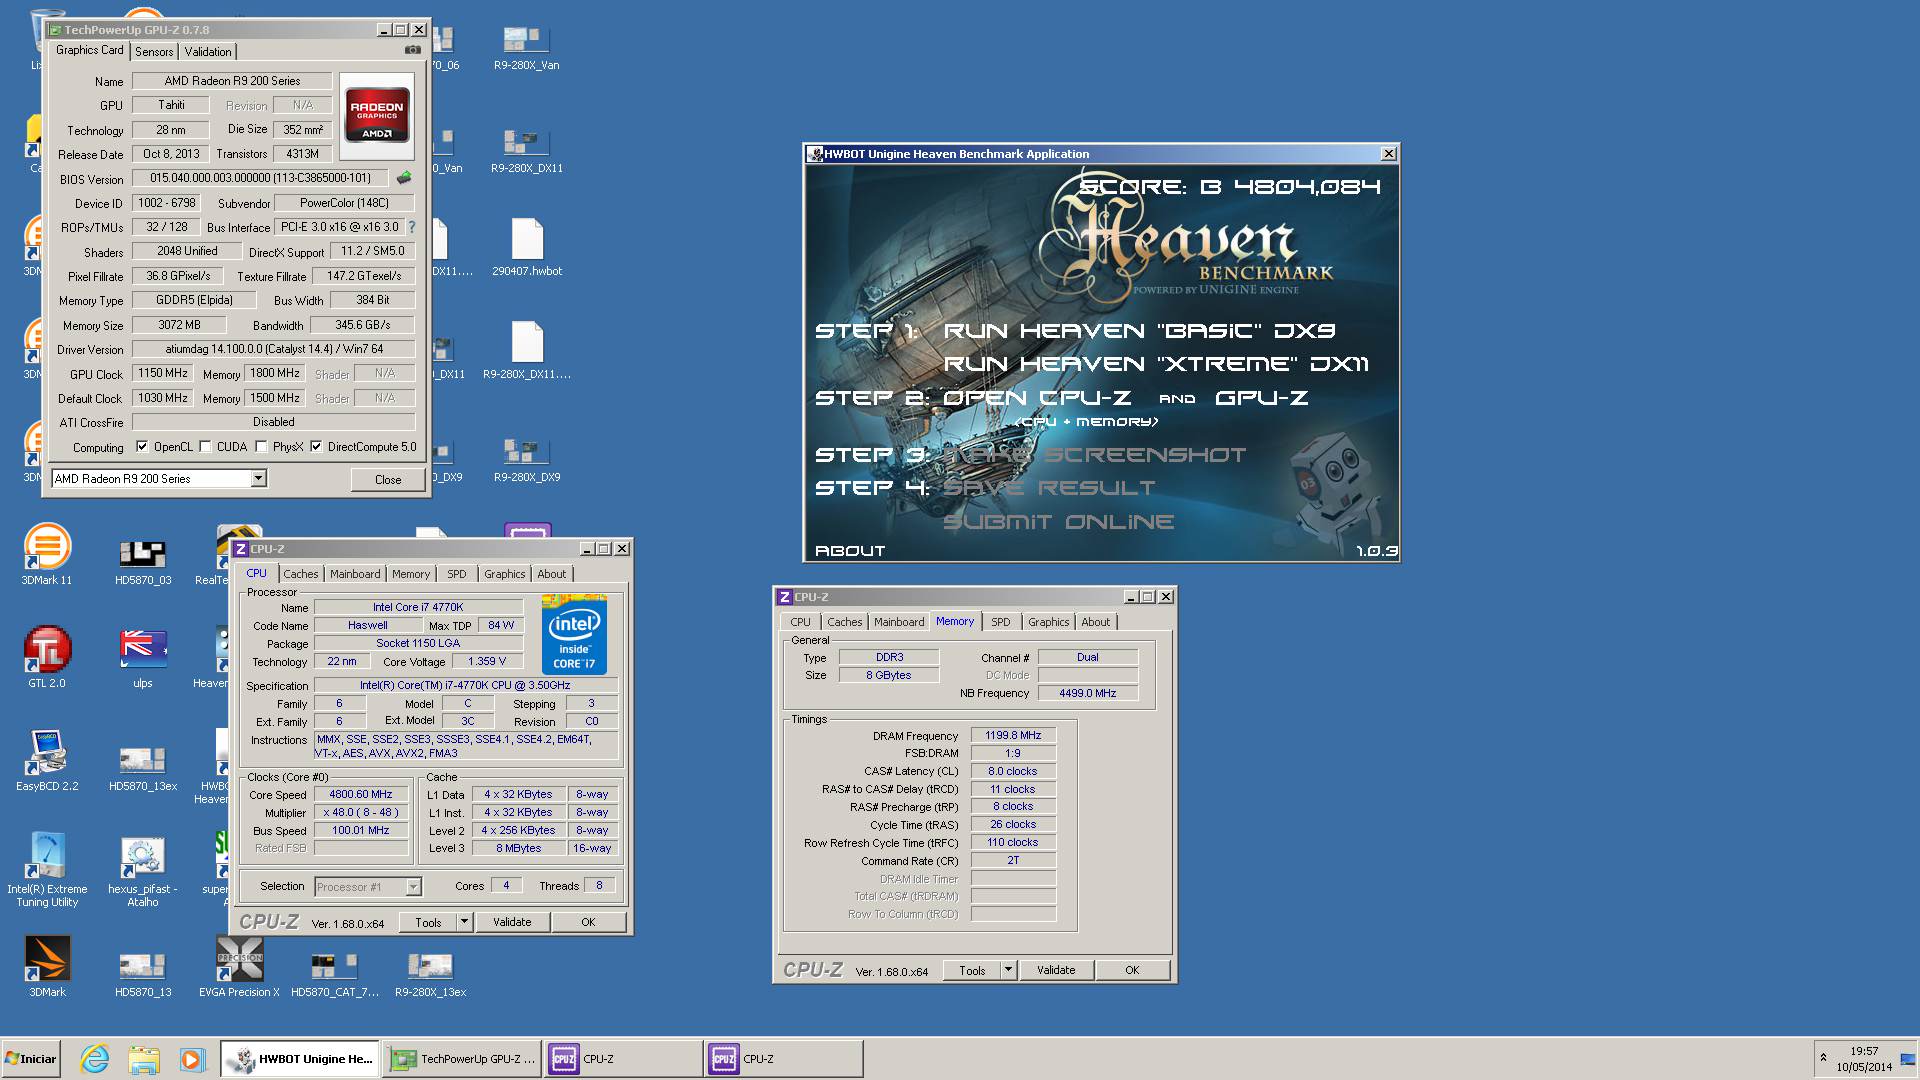Image resolution: width=1920 pixels, height=1080 pixels.
Task: Click RUN HEAVEN "XTREME" DX11 in HWBOT
Action: (x=1156, y=364)
